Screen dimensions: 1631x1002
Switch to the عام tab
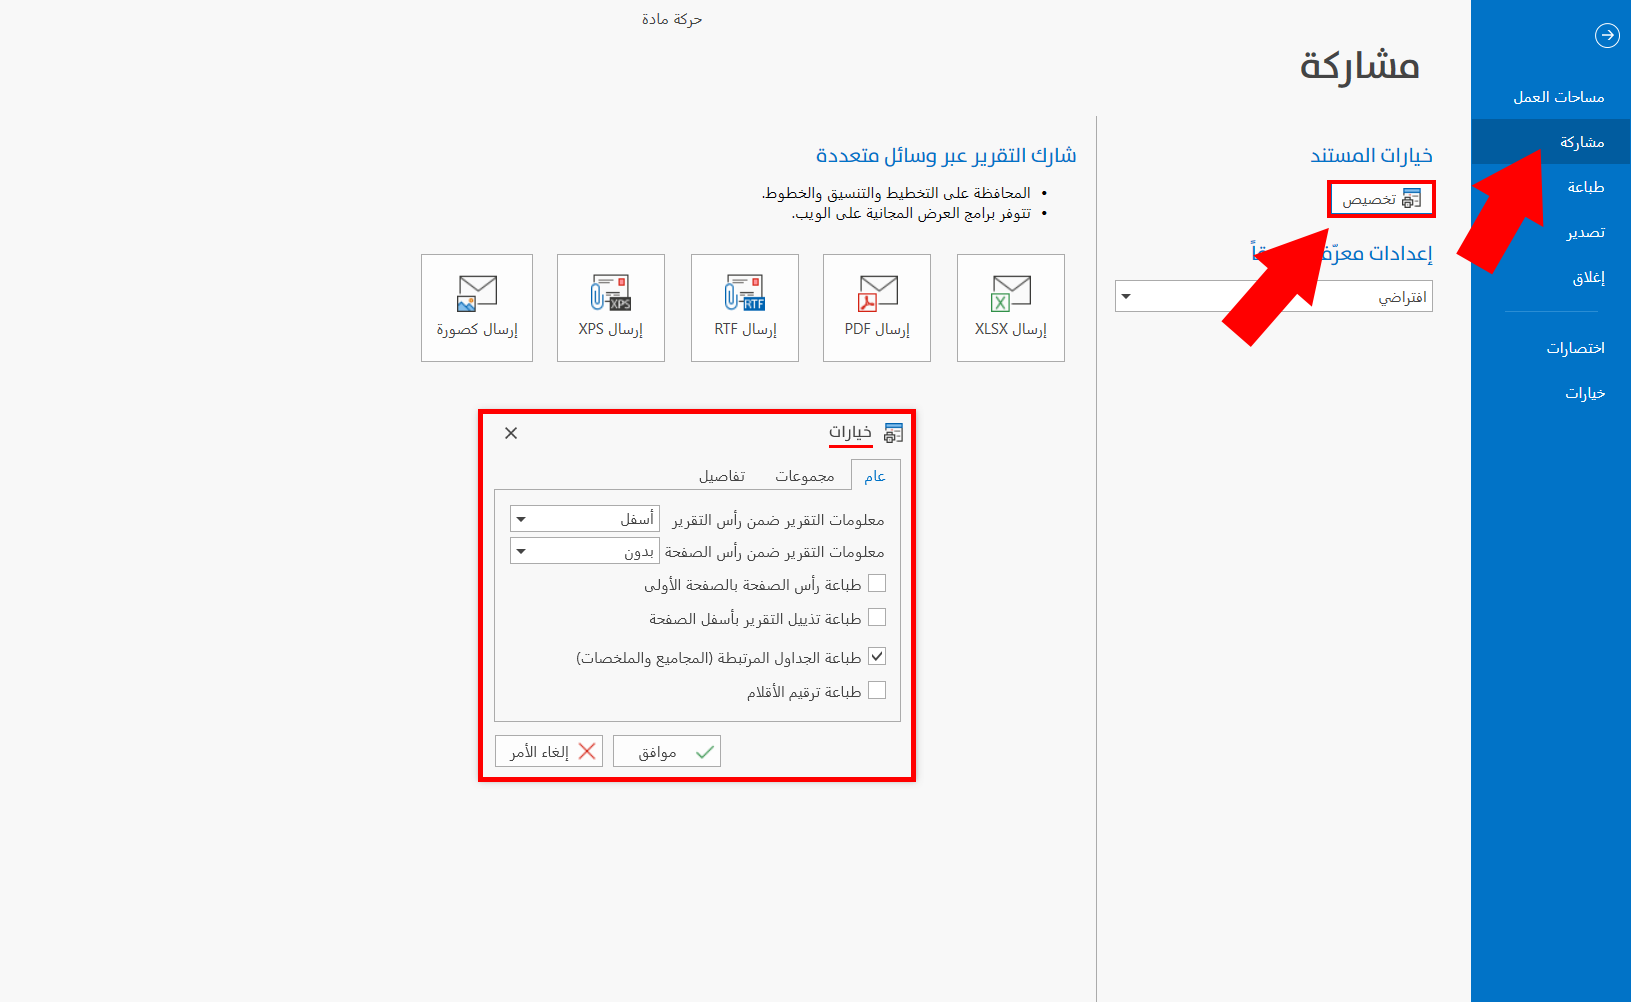point(875,476)
